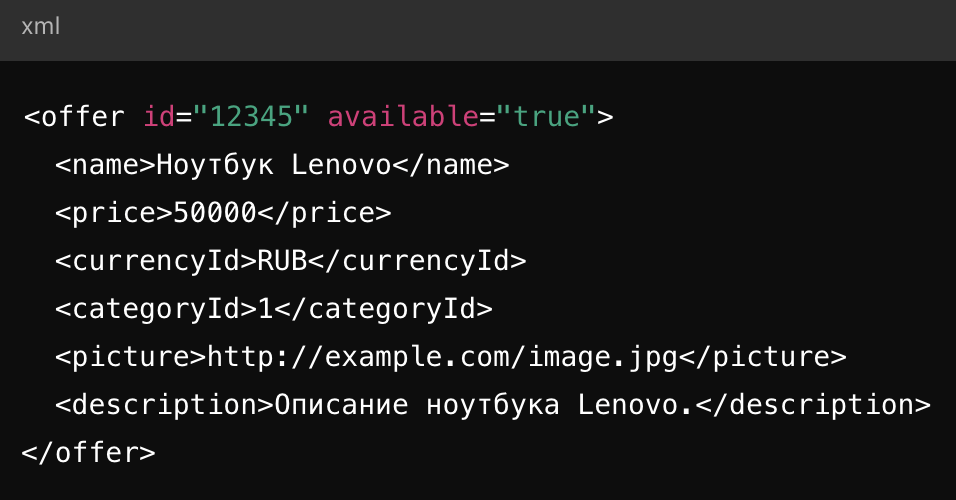The width and height of the screenshot is (956, 500).
Task: Click the opening picture tag
Action: tap(131, 357)
